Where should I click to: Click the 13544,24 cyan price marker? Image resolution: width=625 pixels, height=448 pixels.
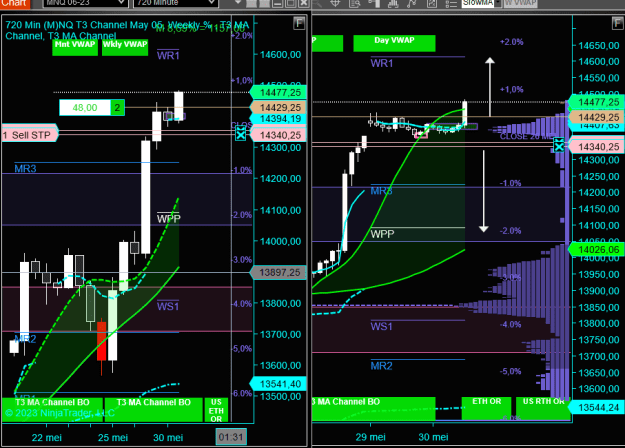coord(596,407)
